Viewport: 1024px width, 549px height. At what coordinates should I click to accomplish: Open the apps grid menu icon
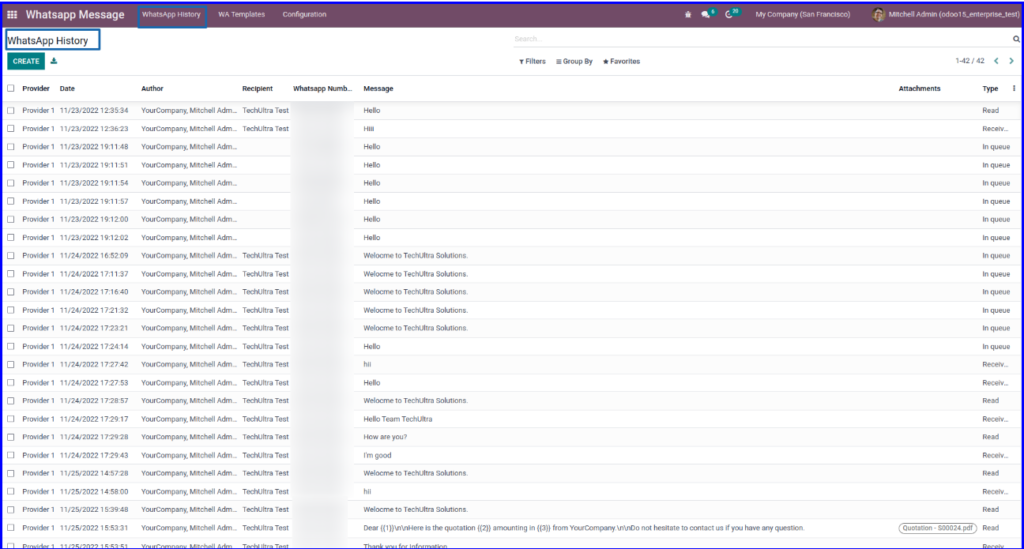tap(12, 14)
